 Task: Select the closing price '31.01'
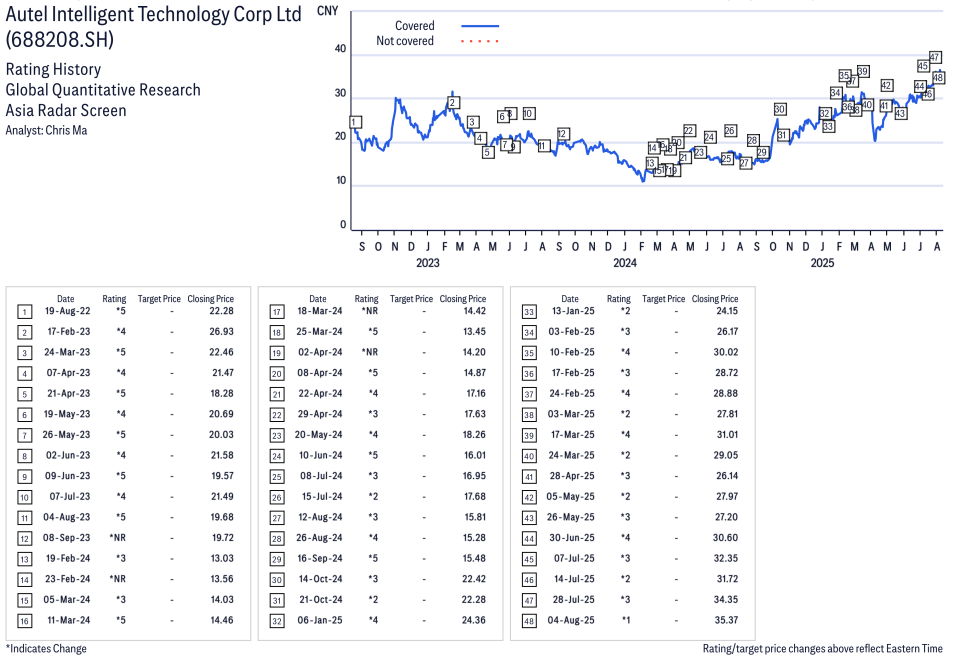point(728,434)
